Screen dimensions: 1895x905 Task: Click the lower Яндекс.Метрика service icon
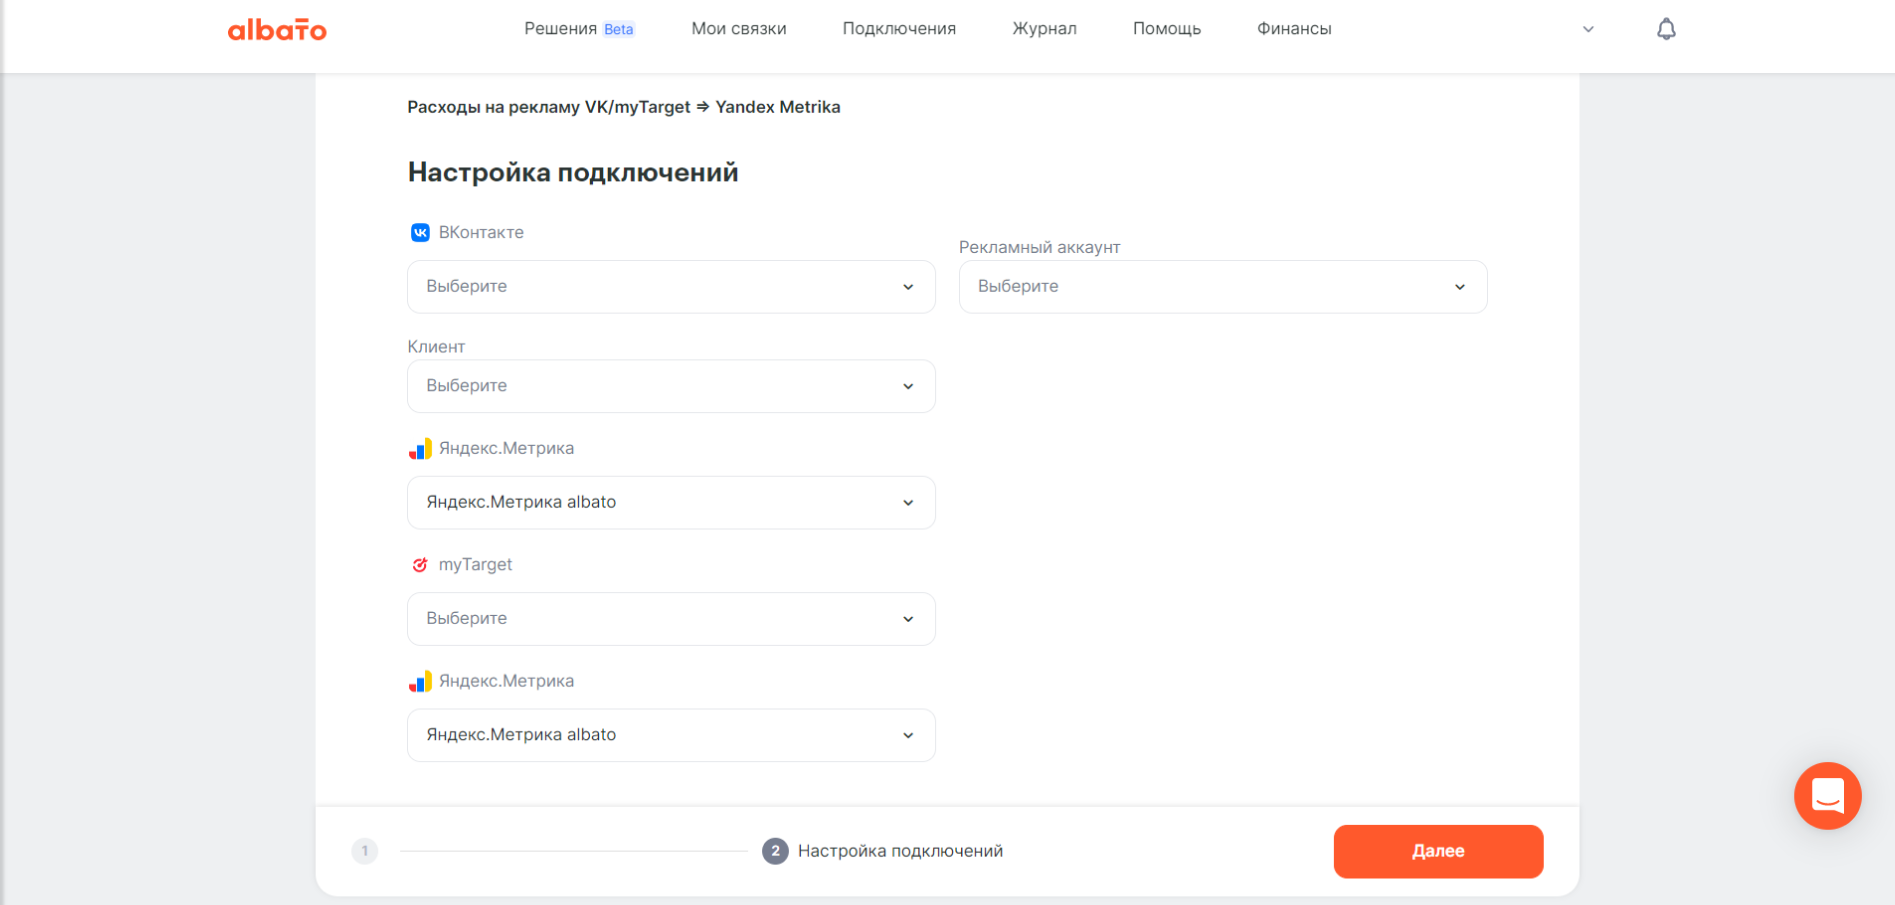coord(419,681)
